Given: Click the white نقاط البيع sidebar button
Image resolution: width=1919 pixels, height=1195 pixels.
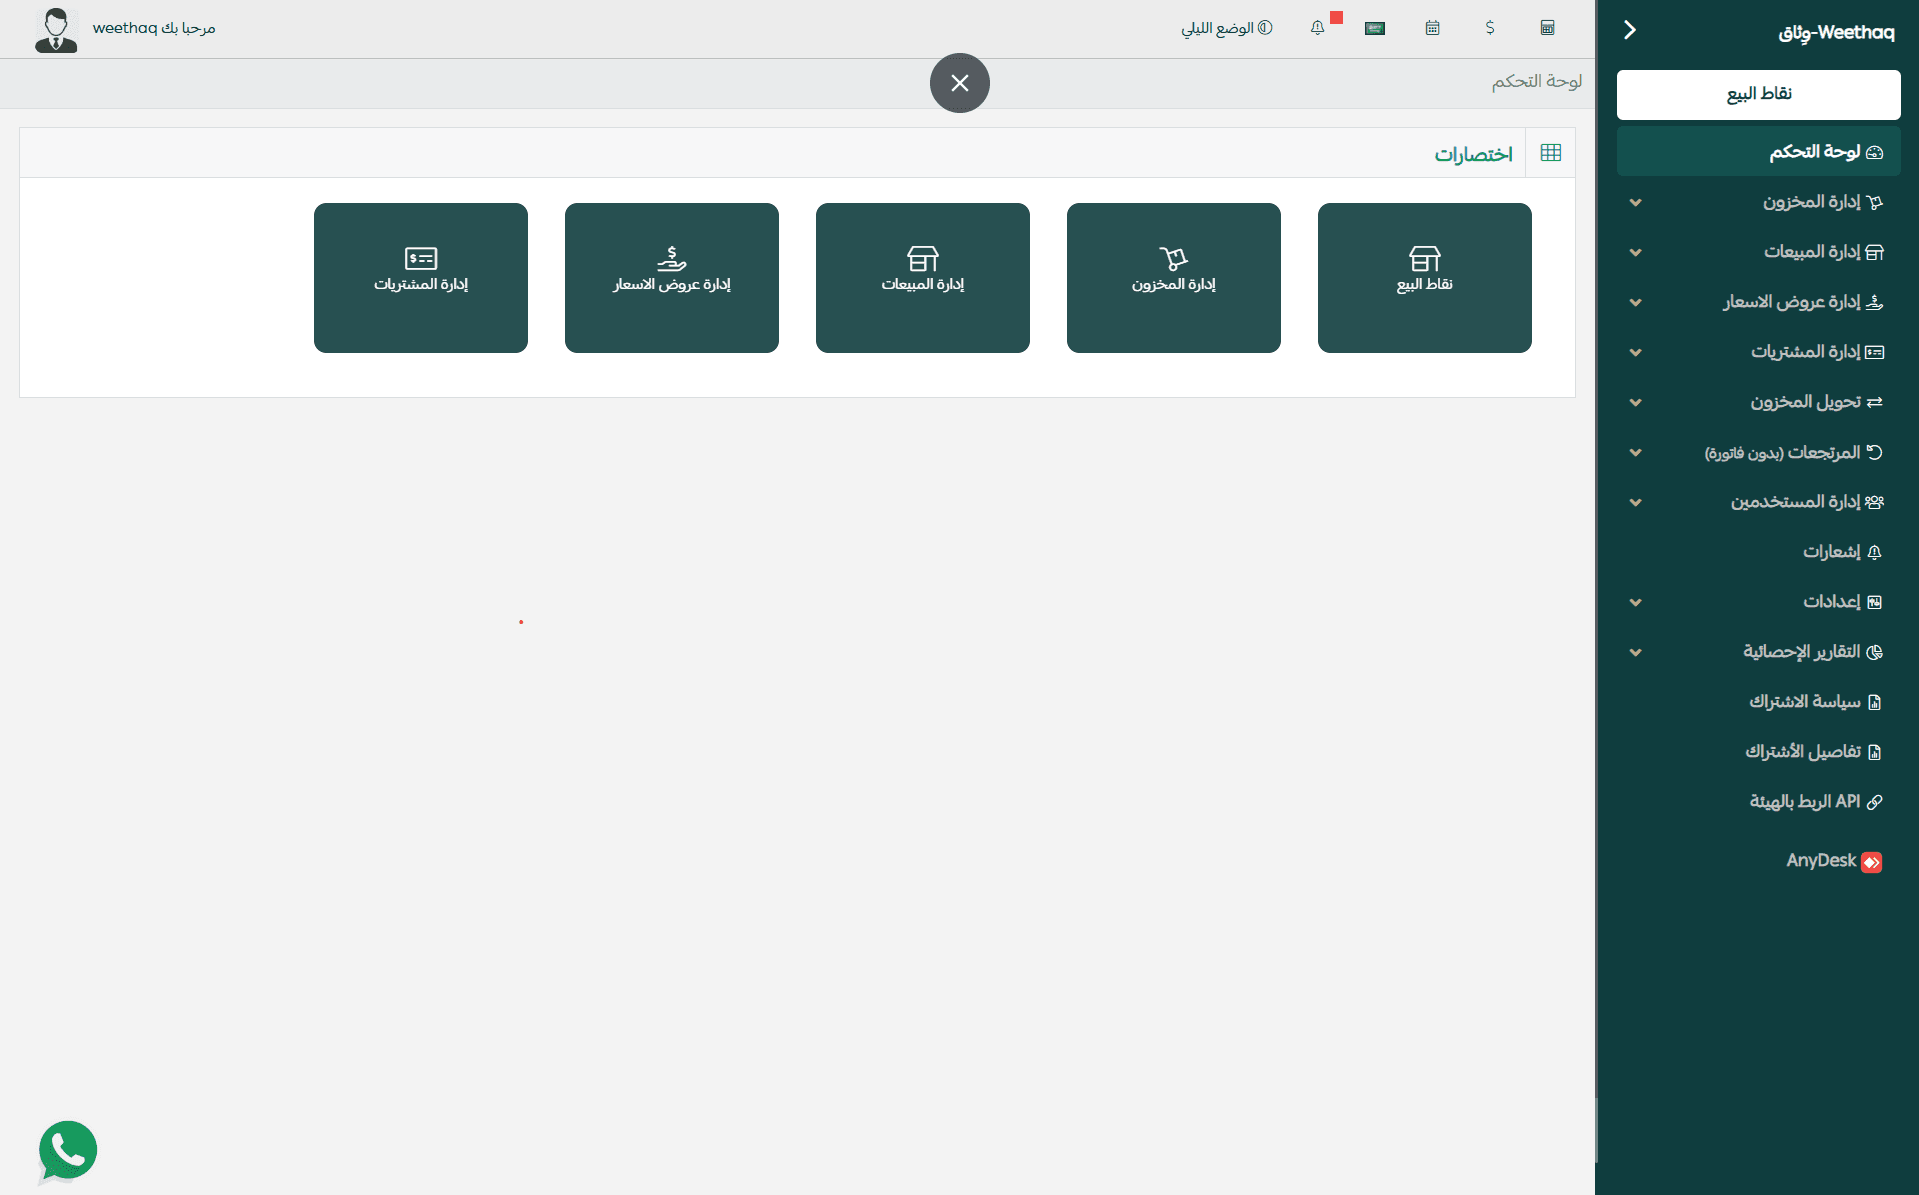Looking at the screenshot, I should click(x=1758, y=94).
